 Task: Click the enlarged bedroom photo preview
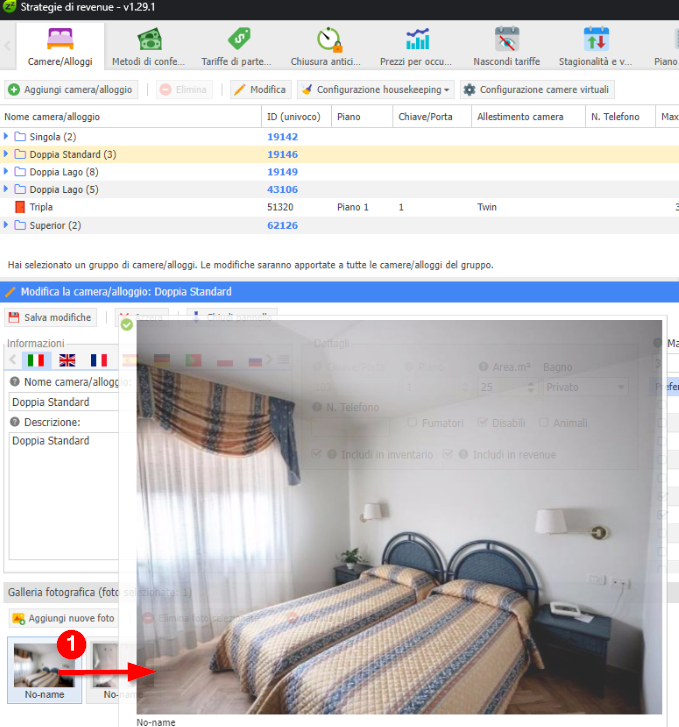[399, 517]
